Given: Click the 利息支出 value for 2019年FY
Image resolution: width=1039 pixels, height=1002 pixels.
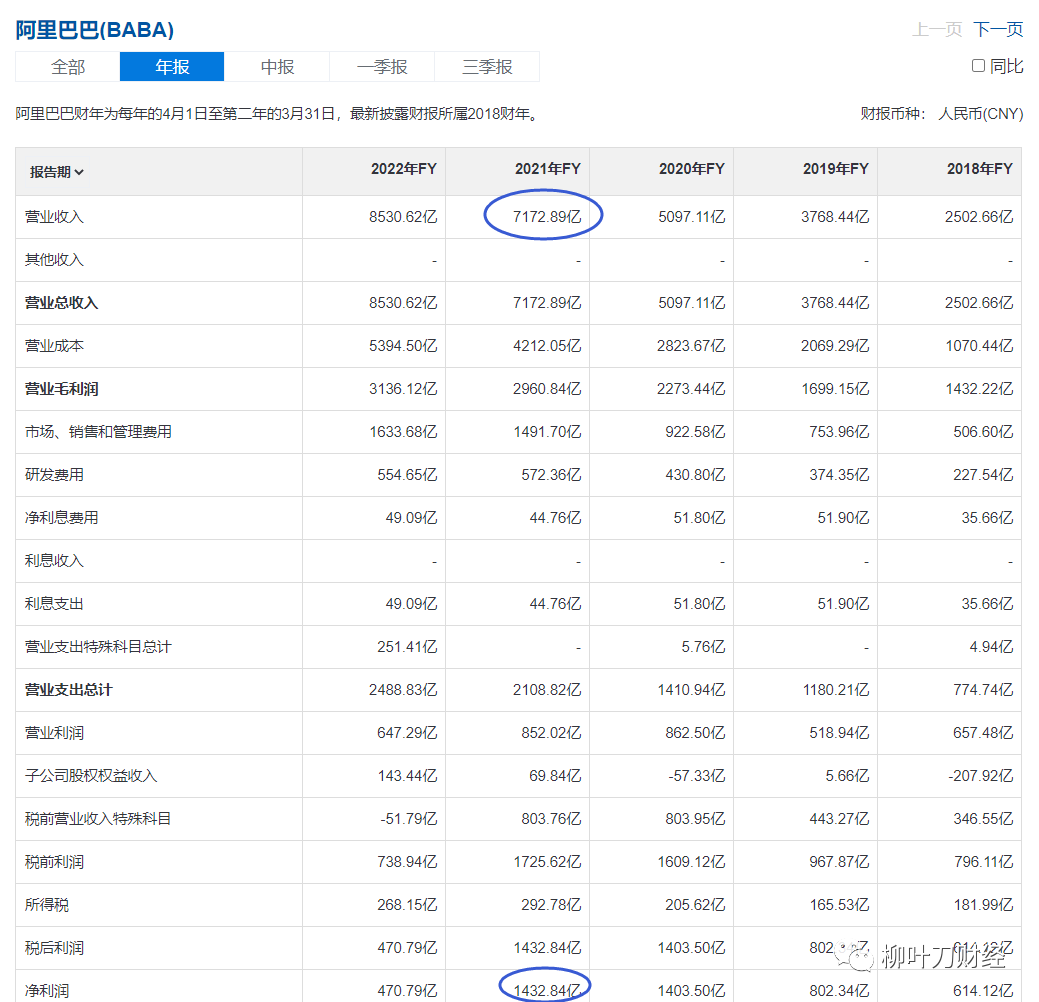Looking at the screenshot, I should click(x=843, y=604).
